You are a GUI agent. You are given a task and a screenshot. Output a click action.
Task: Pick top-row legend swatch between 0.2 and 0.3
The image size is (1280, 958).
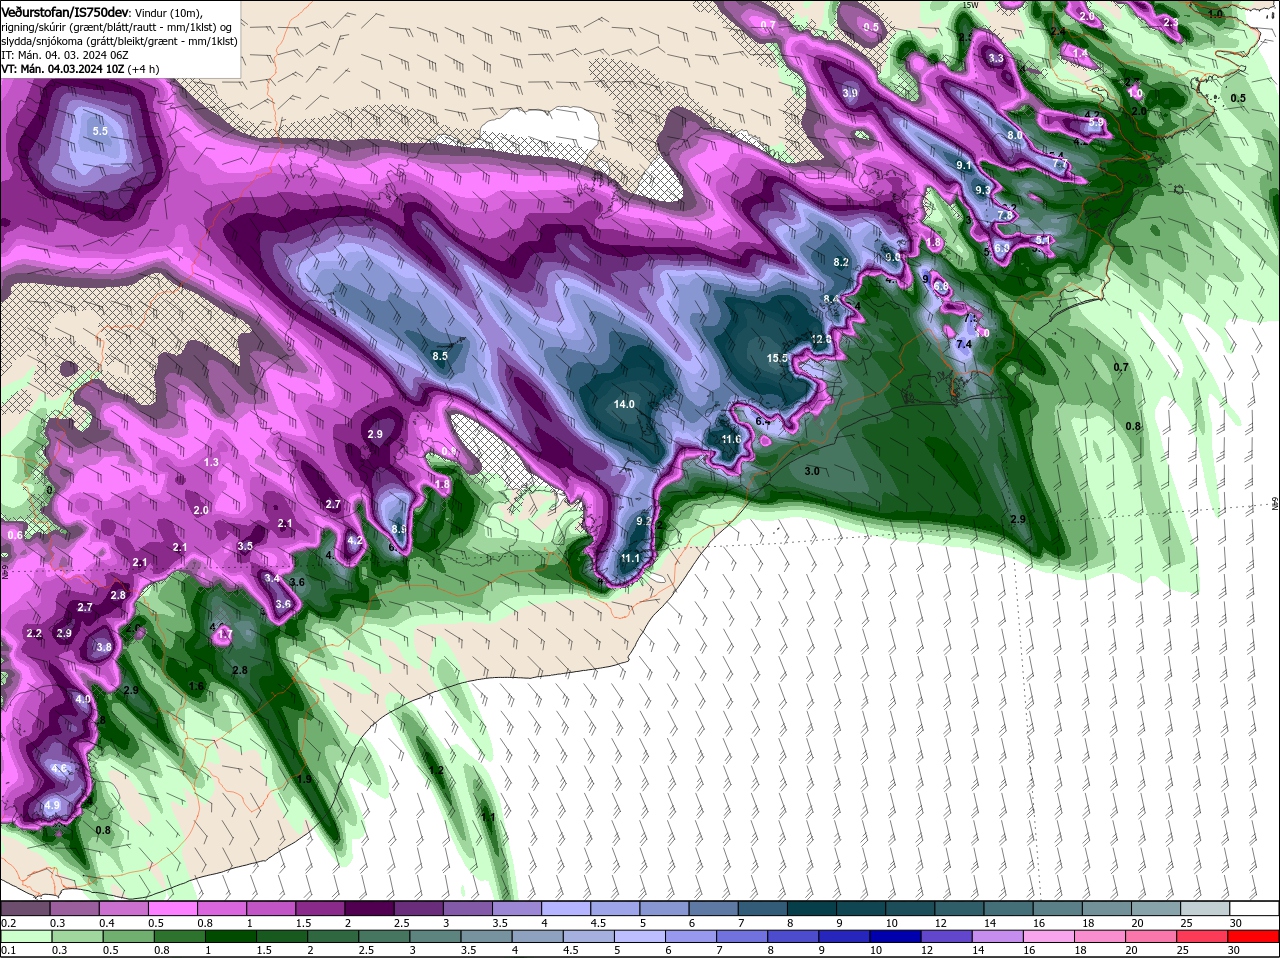(25, 908)
